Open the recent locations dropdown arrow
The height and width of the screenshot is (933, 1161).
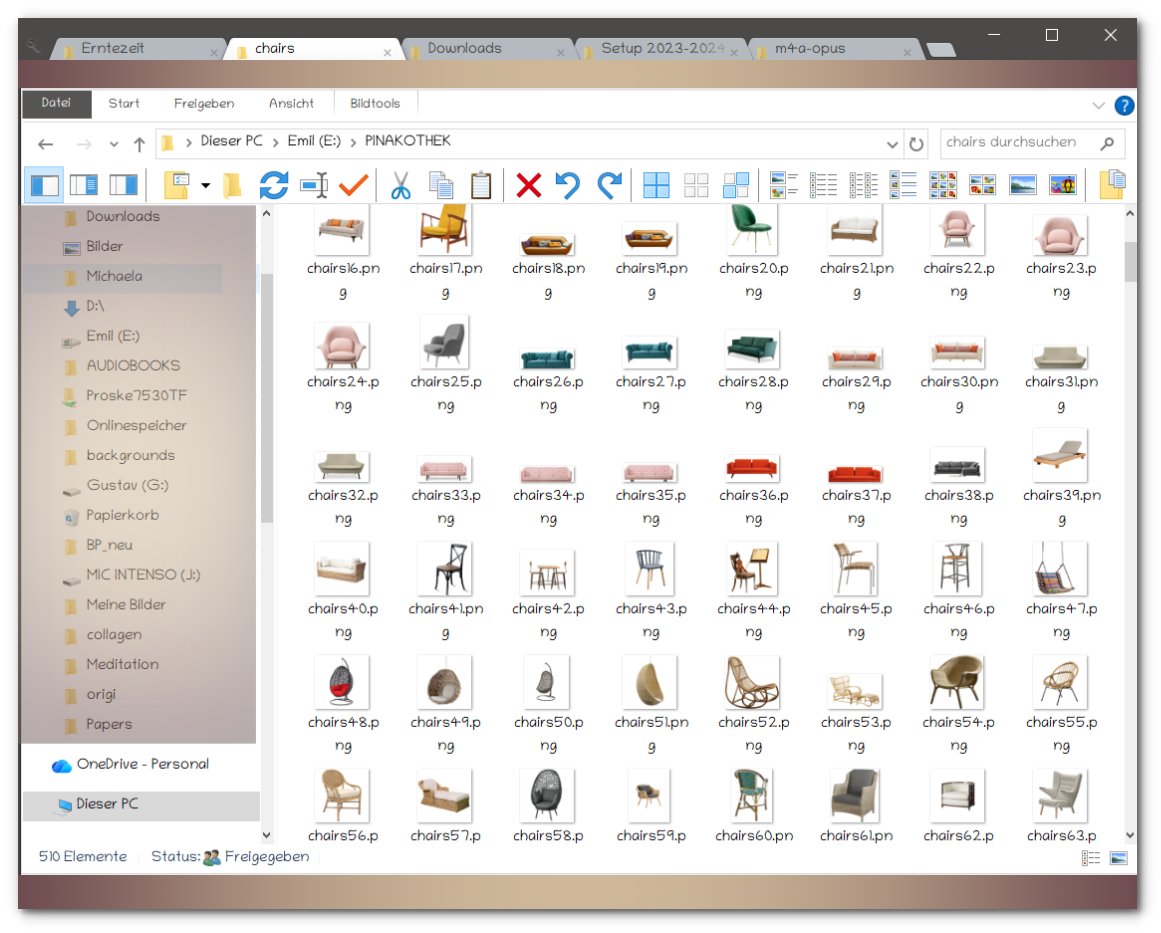click(114, 143)
